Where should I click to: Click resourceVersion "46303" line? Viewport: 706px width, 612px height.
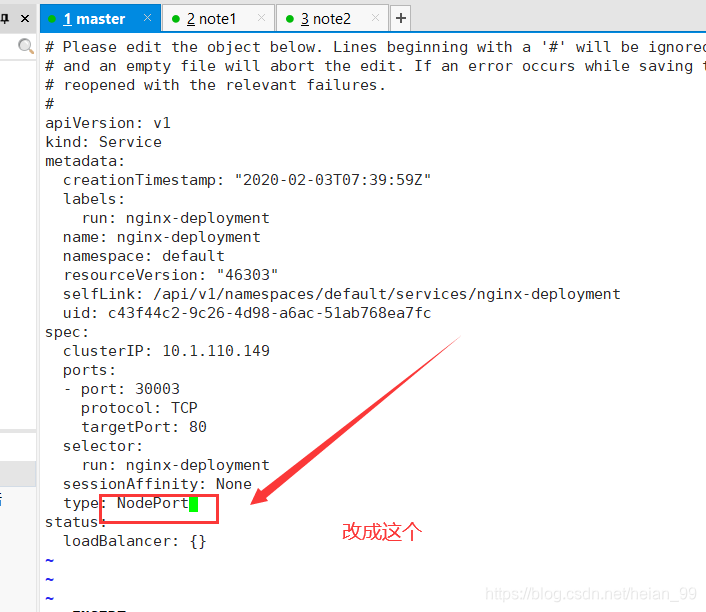171,275
